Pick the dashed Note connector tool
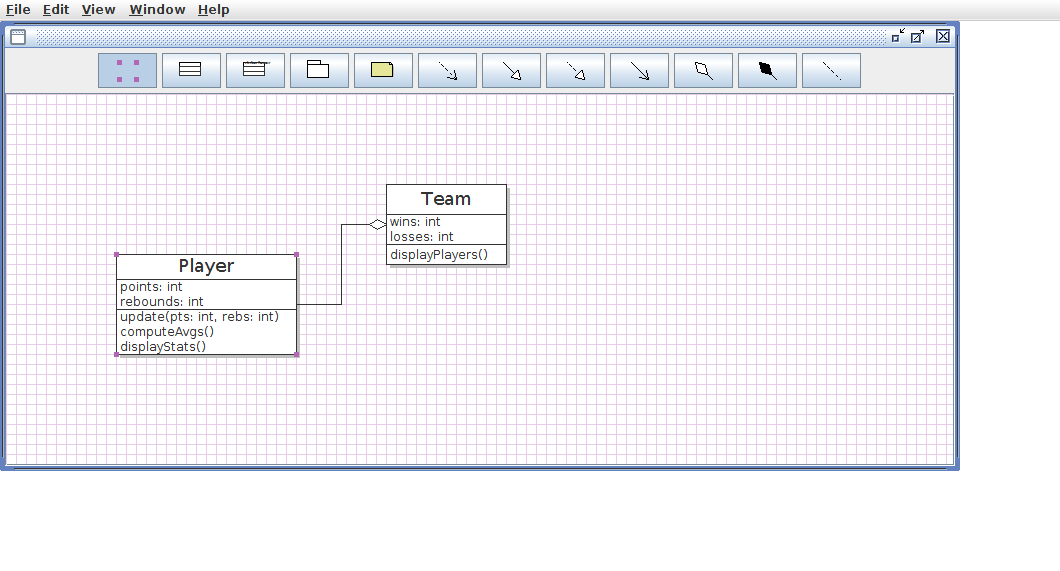 click(x=832, y=70)
